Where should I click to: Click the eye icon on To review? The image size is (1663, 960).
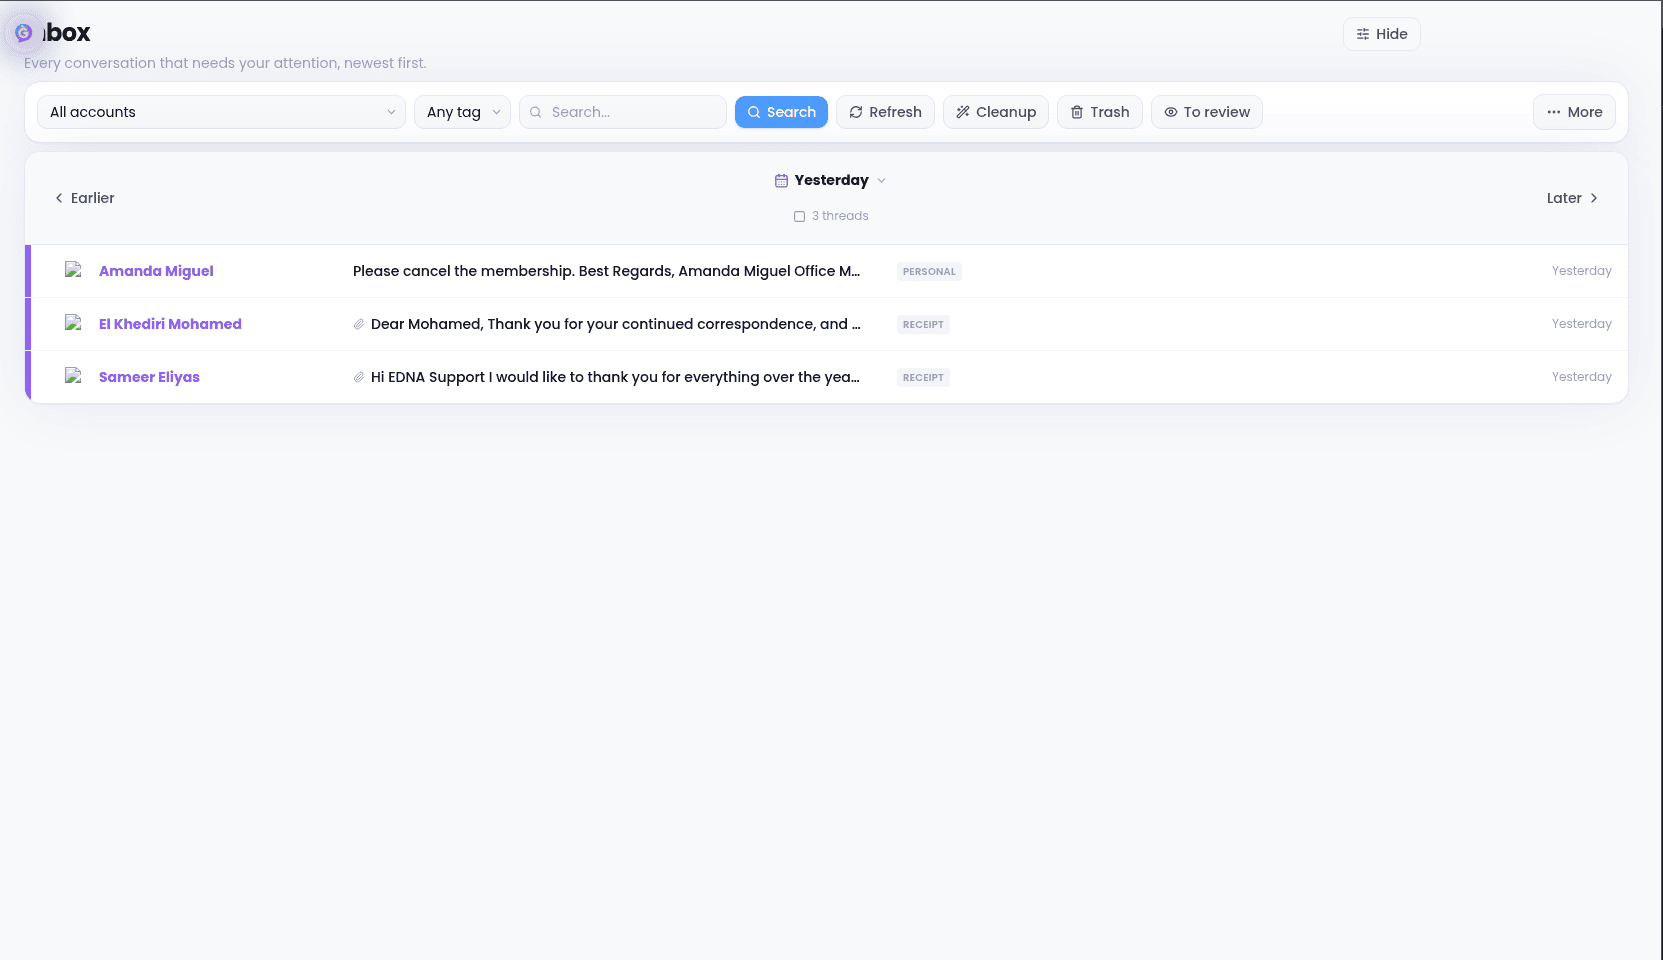coord(1171,112)
